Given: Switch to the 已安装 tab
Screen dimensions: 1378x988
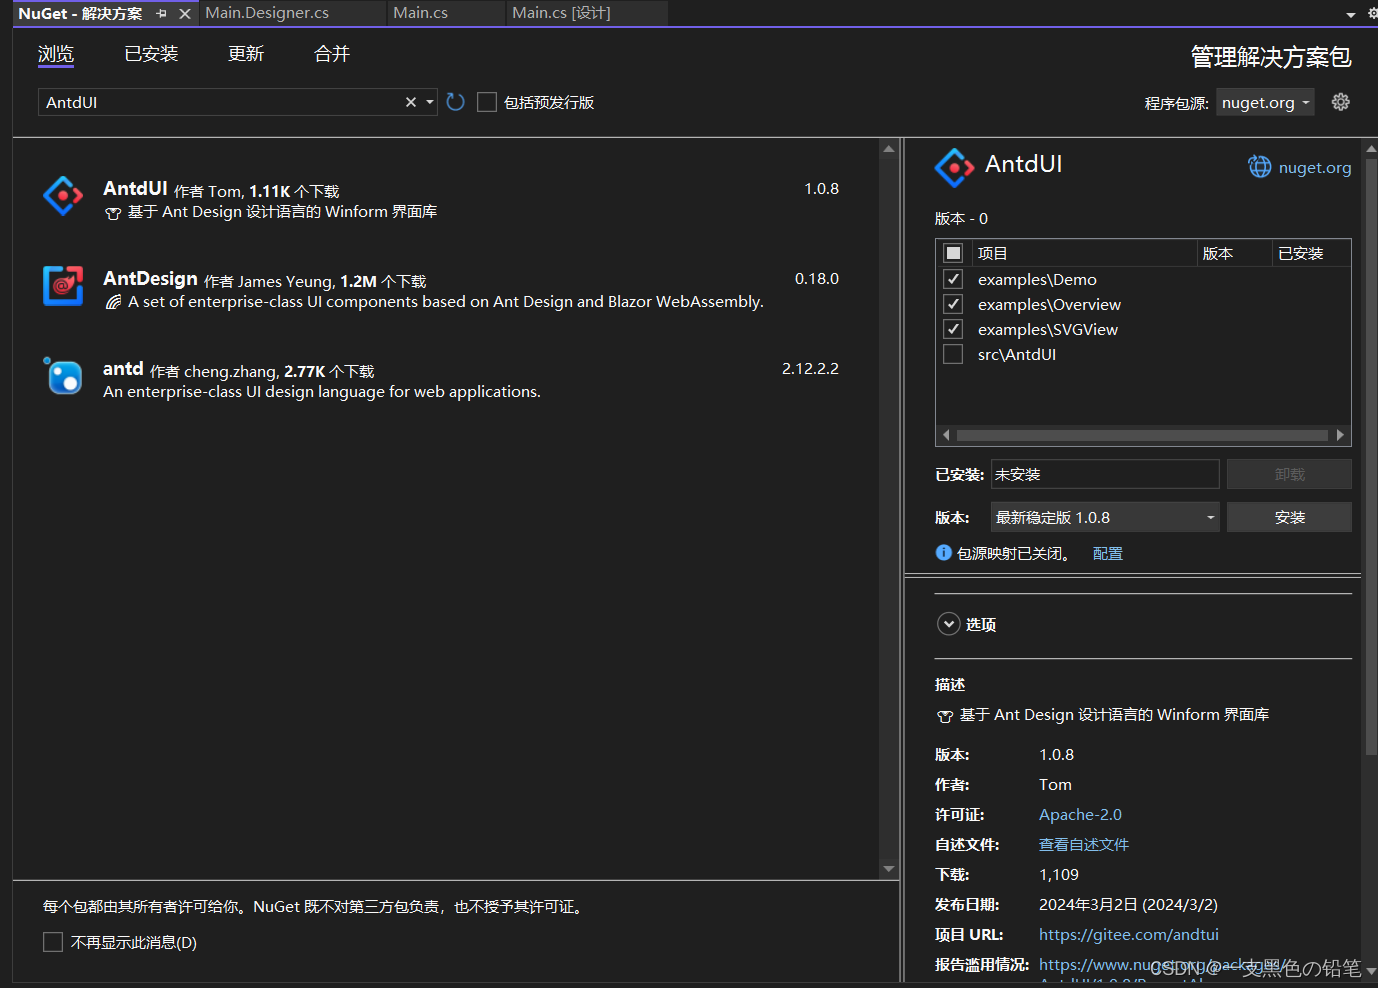Looking at the screenshot, I should 150,54.
